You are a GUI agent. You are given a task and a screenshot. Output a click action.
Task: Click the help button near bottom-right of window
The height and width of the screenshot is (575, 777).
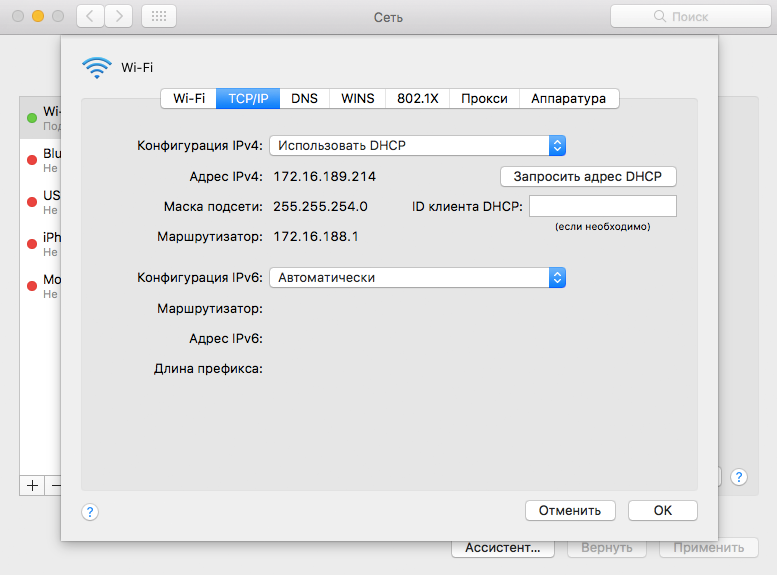tap(739, 478)
